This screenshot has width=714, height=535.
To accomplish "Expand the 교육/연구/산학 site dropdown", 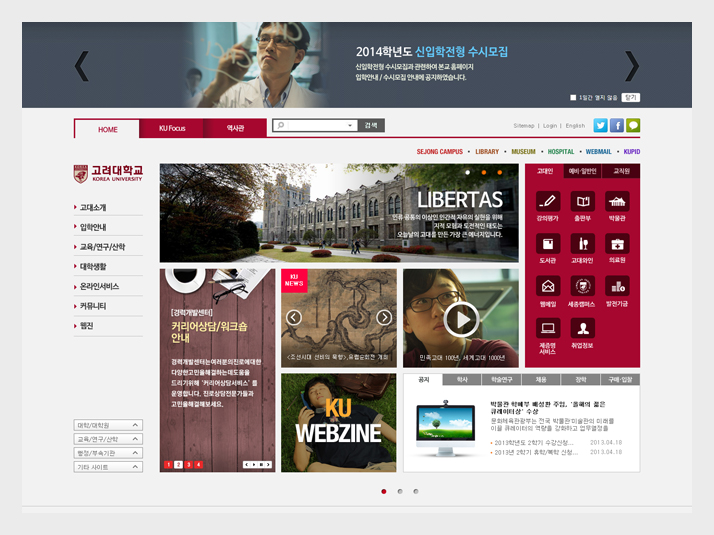I will coord(108,439).
